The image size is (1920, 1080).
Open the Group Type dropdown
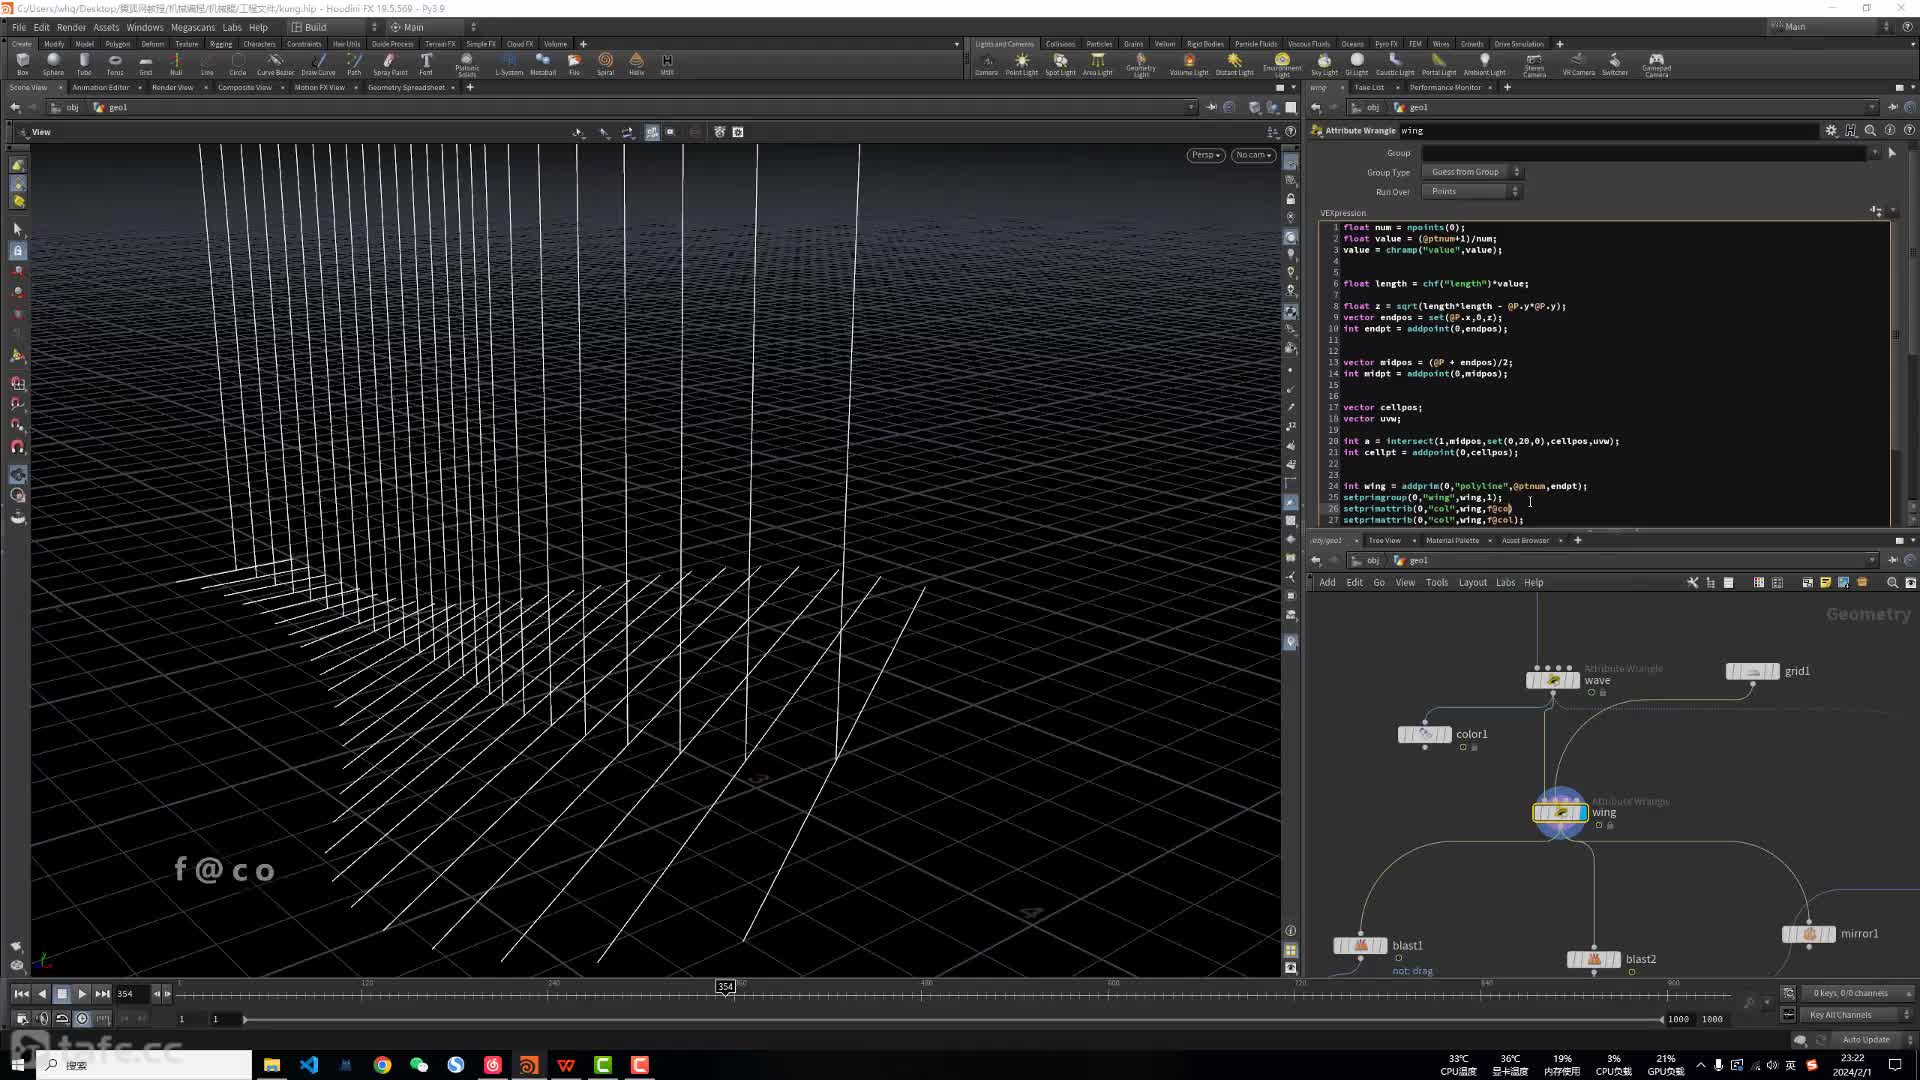(x=1472, y=172)
